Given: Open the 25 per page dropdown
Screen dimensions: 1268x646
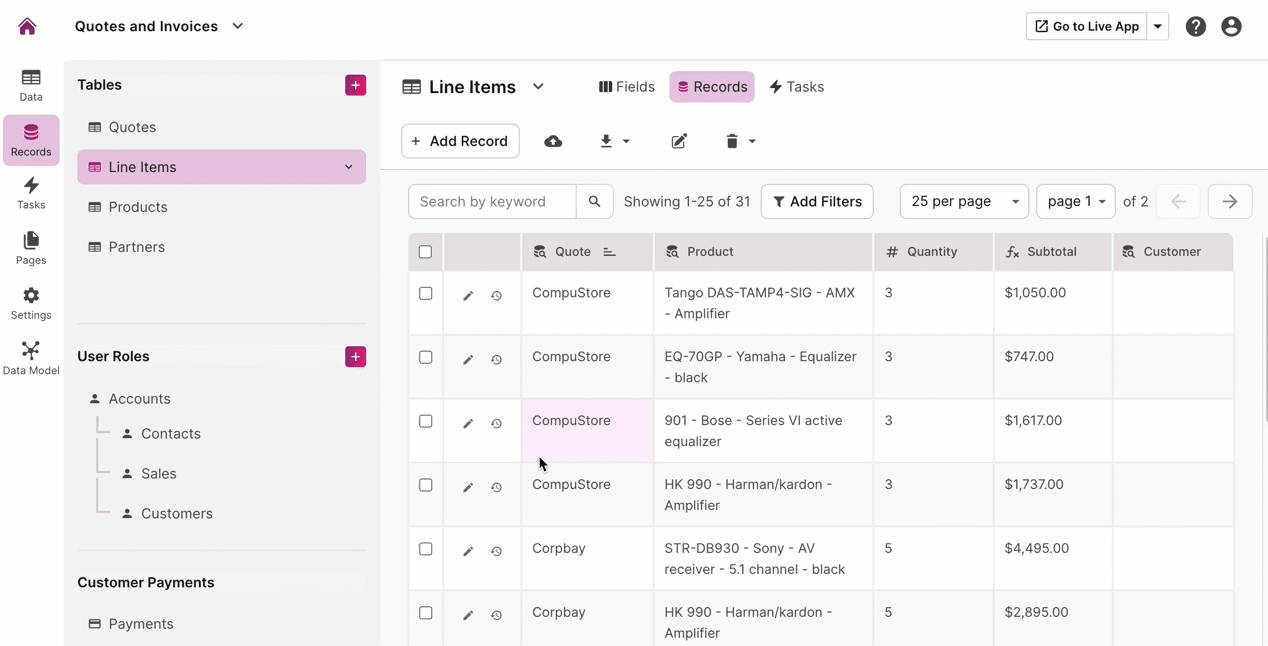Looking at the screenshot, I should [963, 202].
